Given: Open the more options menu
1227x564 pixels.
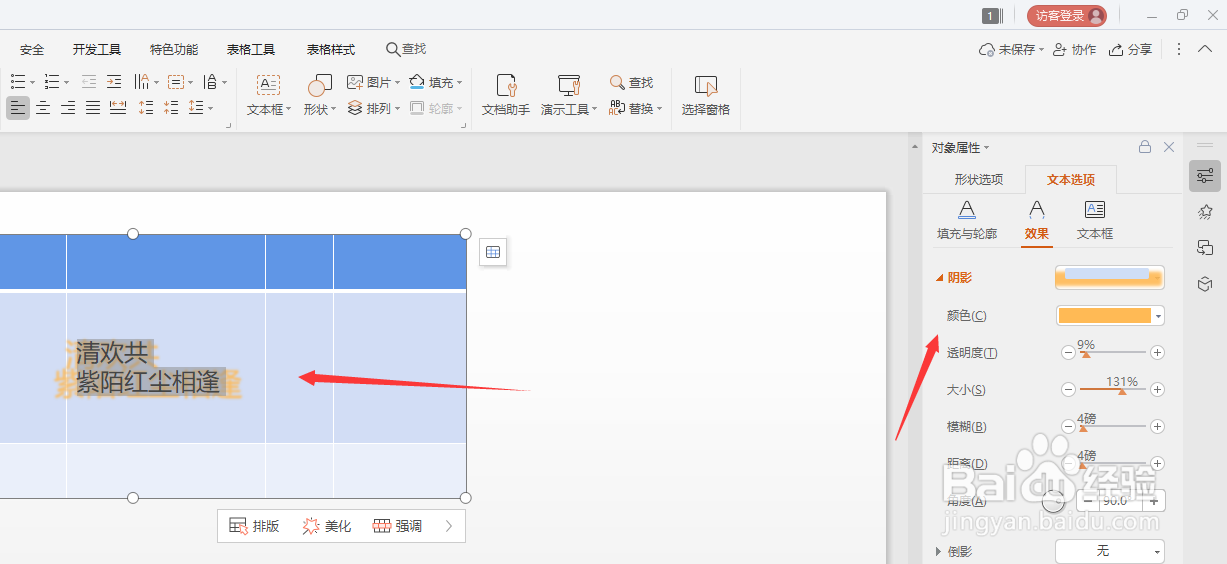Looking at the screenshot, I should (x=1178, y=49).
